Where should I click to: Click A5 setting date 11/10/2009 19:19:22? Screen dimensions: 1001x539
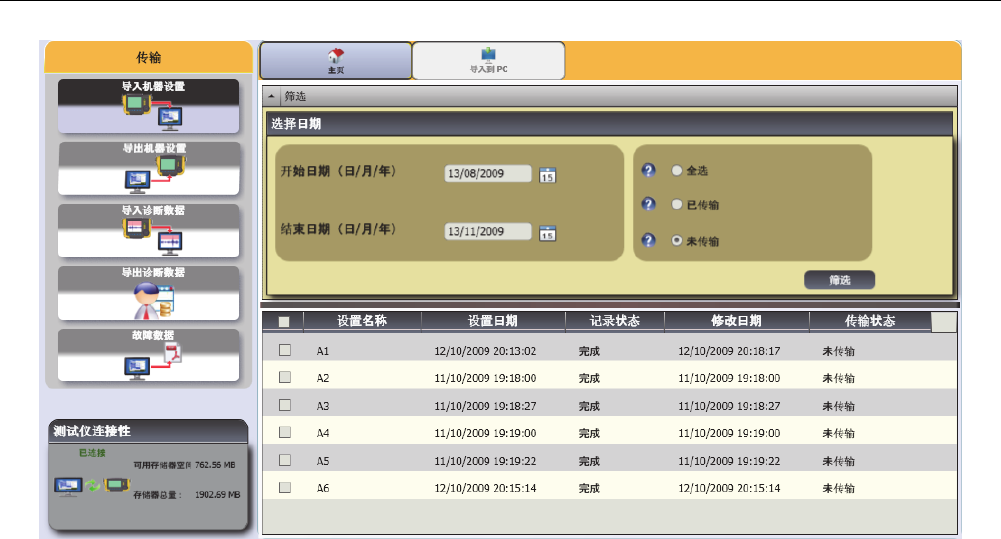(x=485, y=461)
